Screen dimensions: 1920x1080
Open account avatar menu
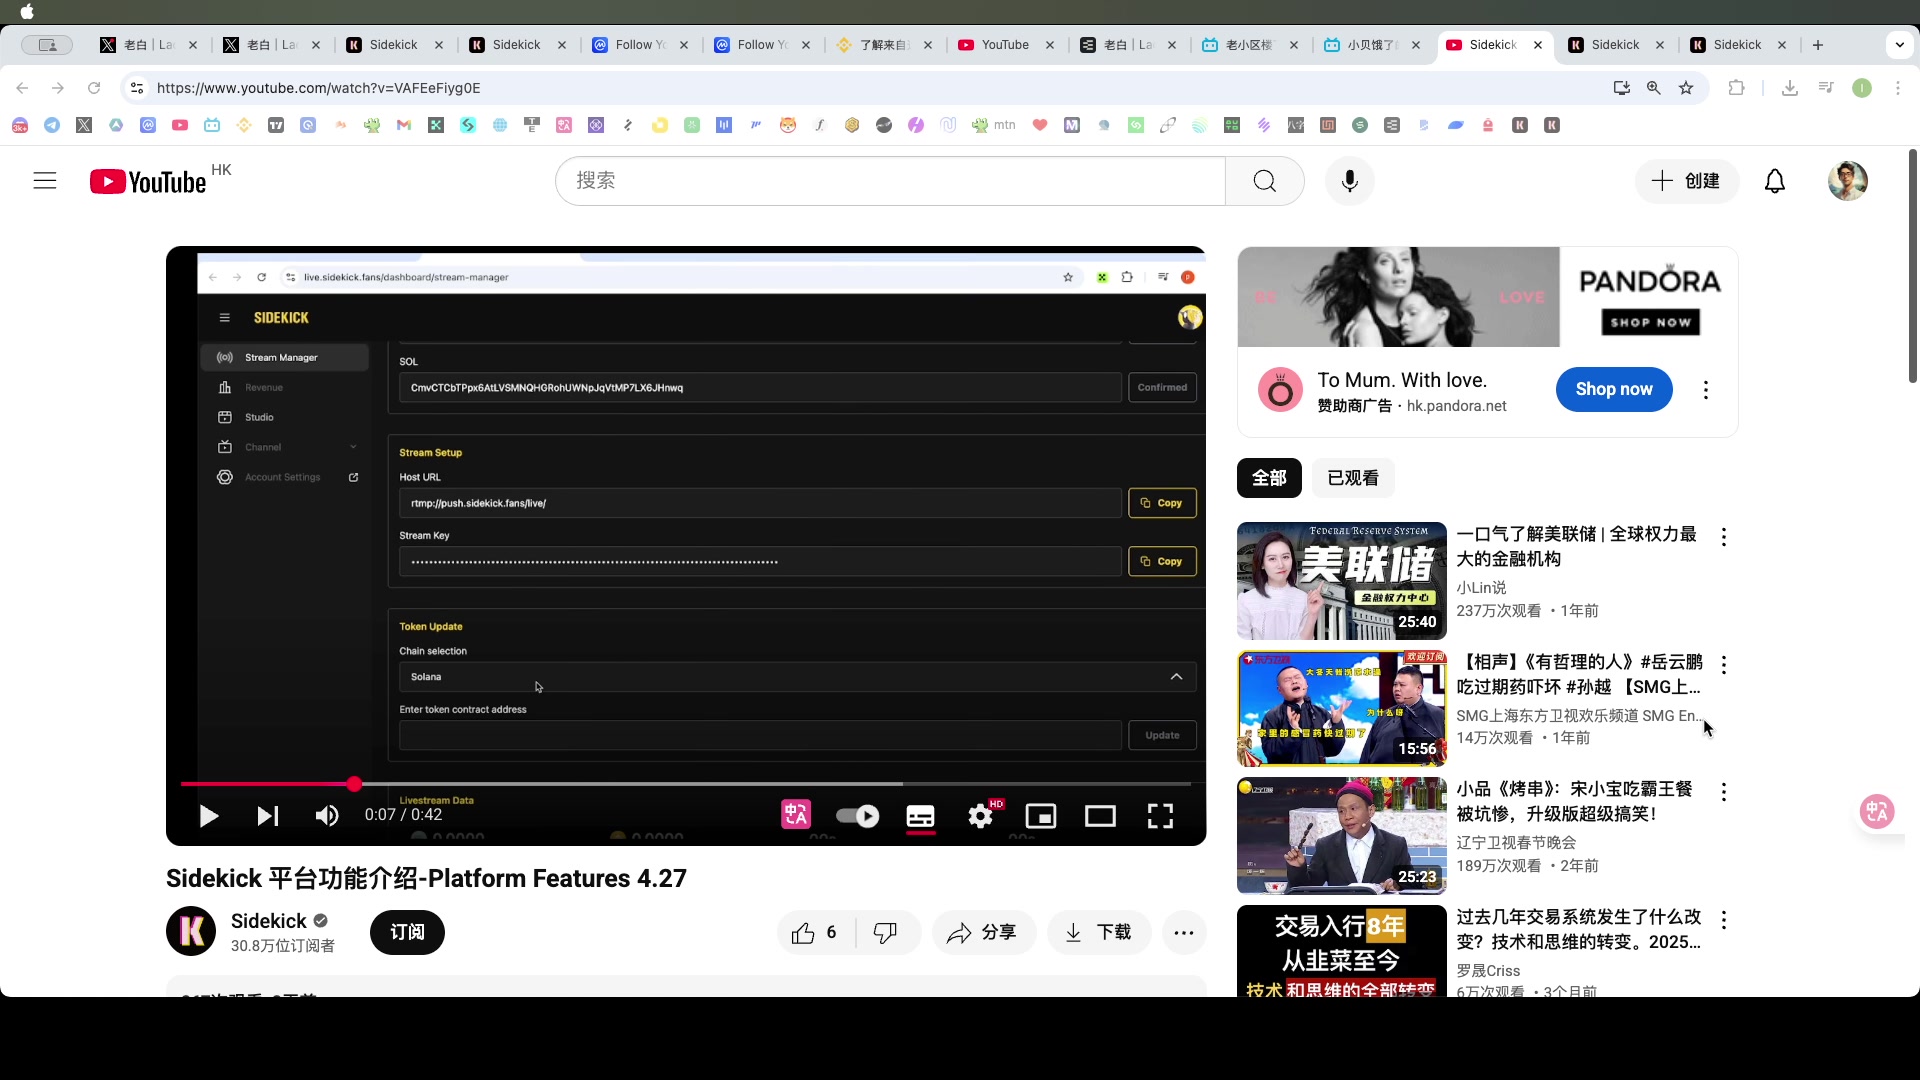(x=1847, y=181)
